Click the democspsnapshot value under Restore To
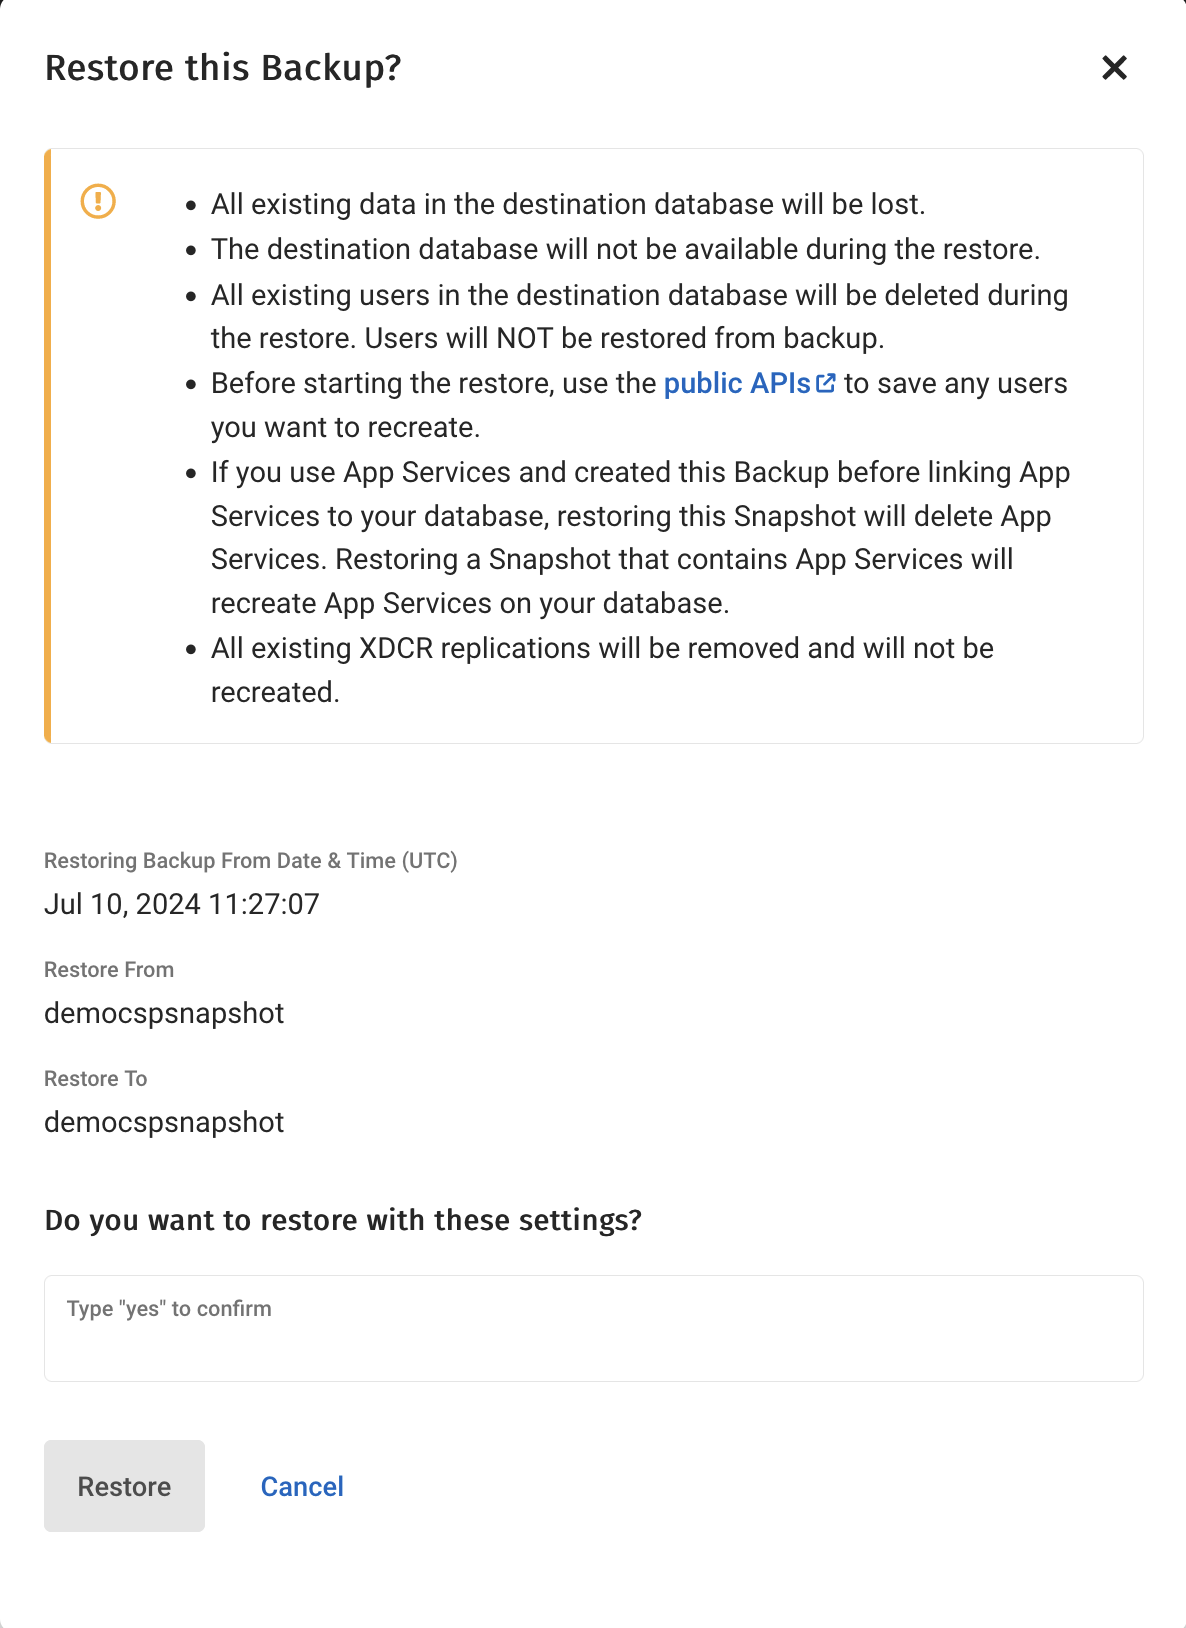Image resolution: width=1186 pixels, height=1628 pixels. coord(164,1122)
